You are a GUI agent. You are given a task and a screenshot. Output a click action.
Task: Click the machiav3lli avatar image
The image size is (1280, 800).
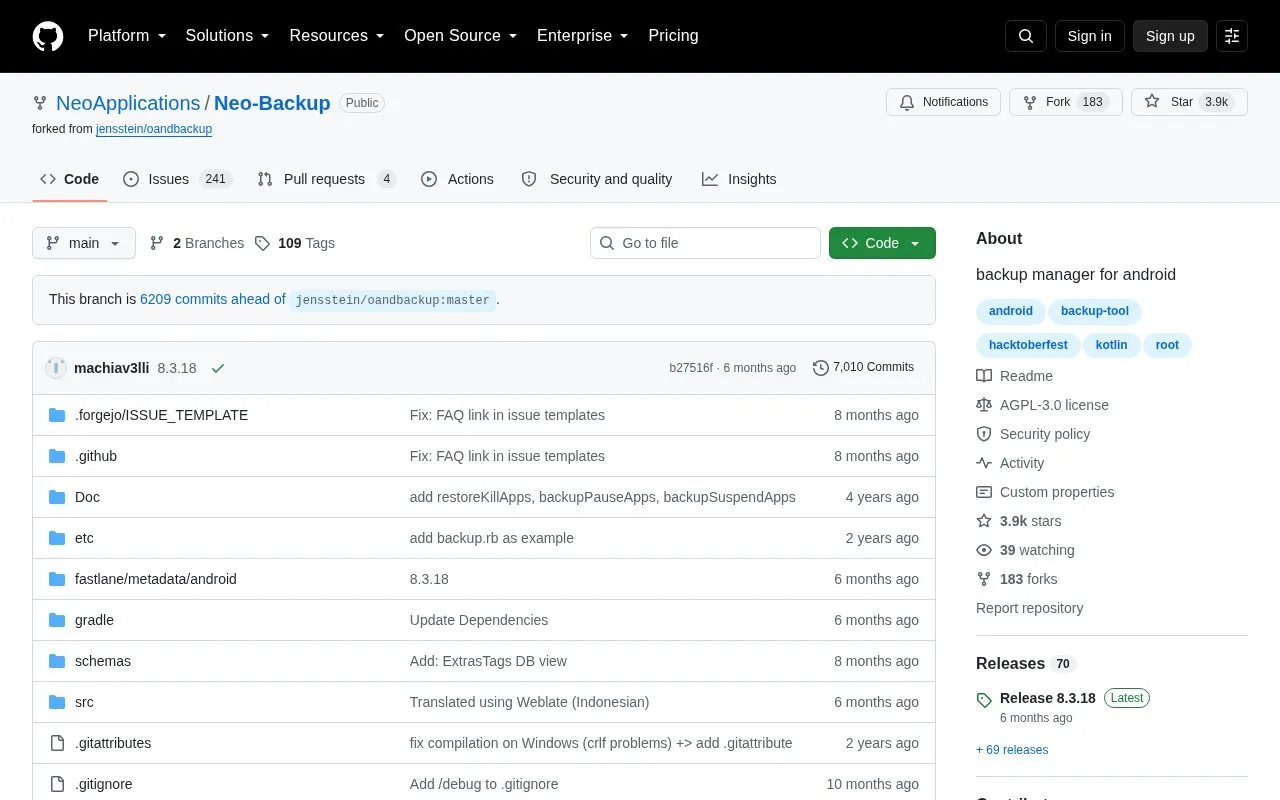(56, 368)
